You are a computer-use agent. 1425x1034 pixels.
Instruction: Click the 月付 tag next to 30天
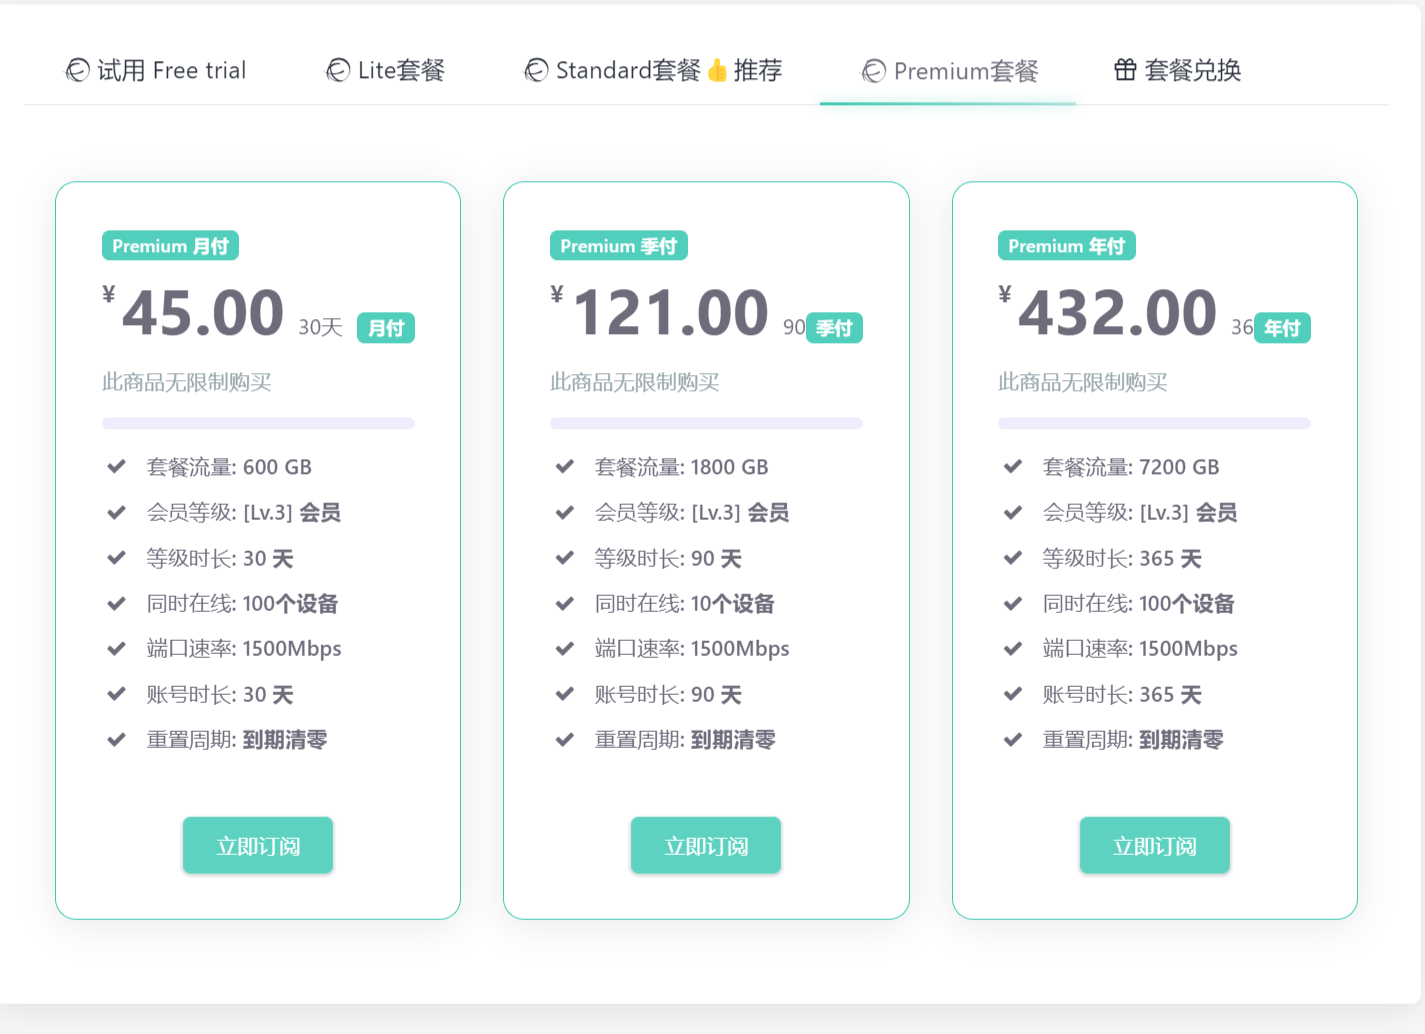[x=386, y=328]
